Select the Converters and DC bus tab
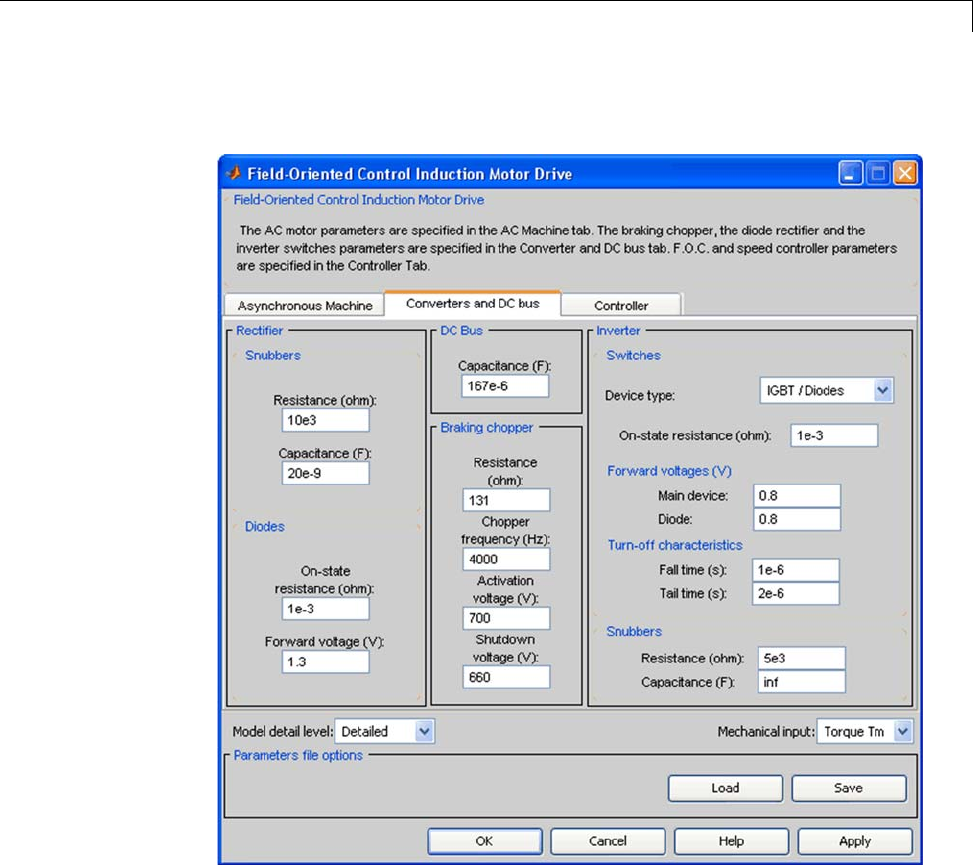Screen dimensions: 973x865 473,303
